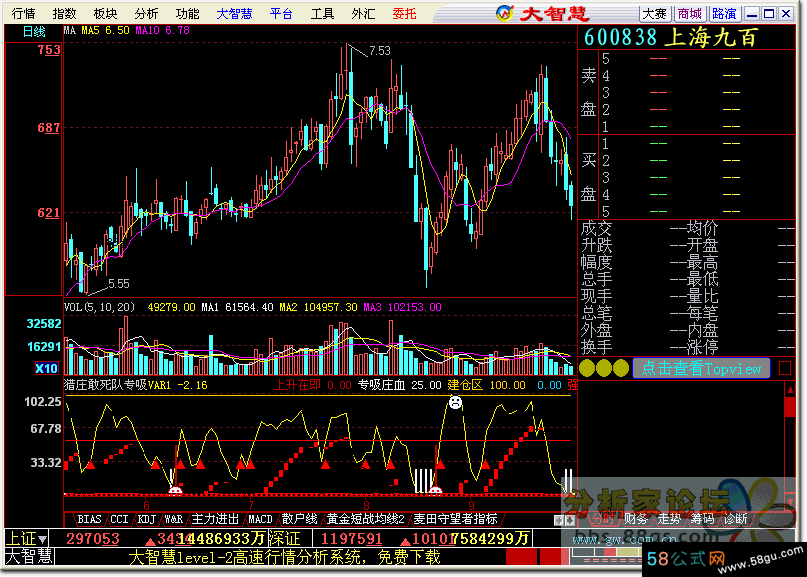Click the 大智慧 globe logo icon
The image size is (807, 577).
pyautogui.click(x=504, y=13)
